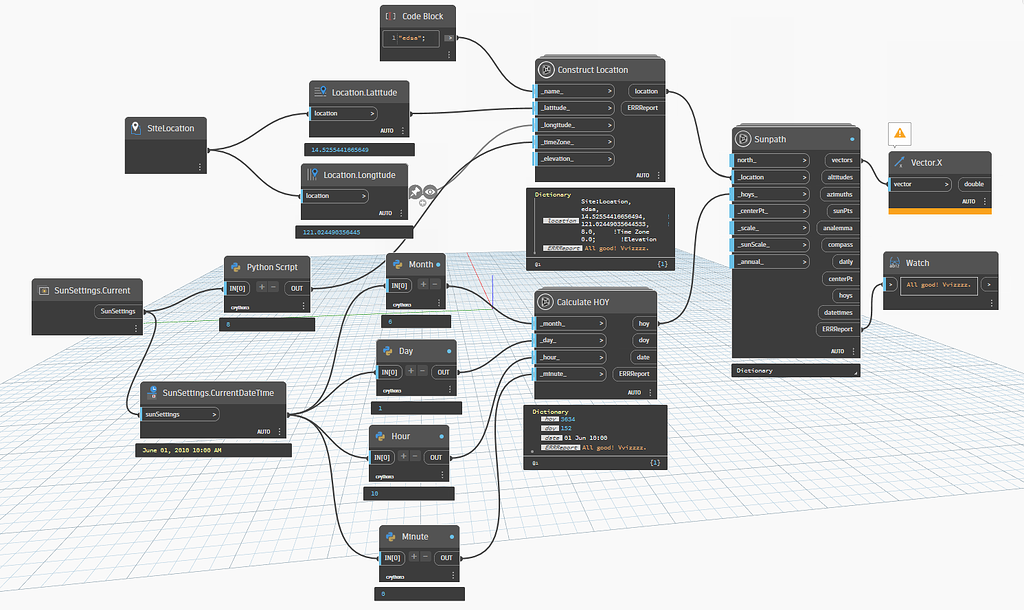Click the location output port on Construct Location
The image size is (1024, 610).
[646, 91]
